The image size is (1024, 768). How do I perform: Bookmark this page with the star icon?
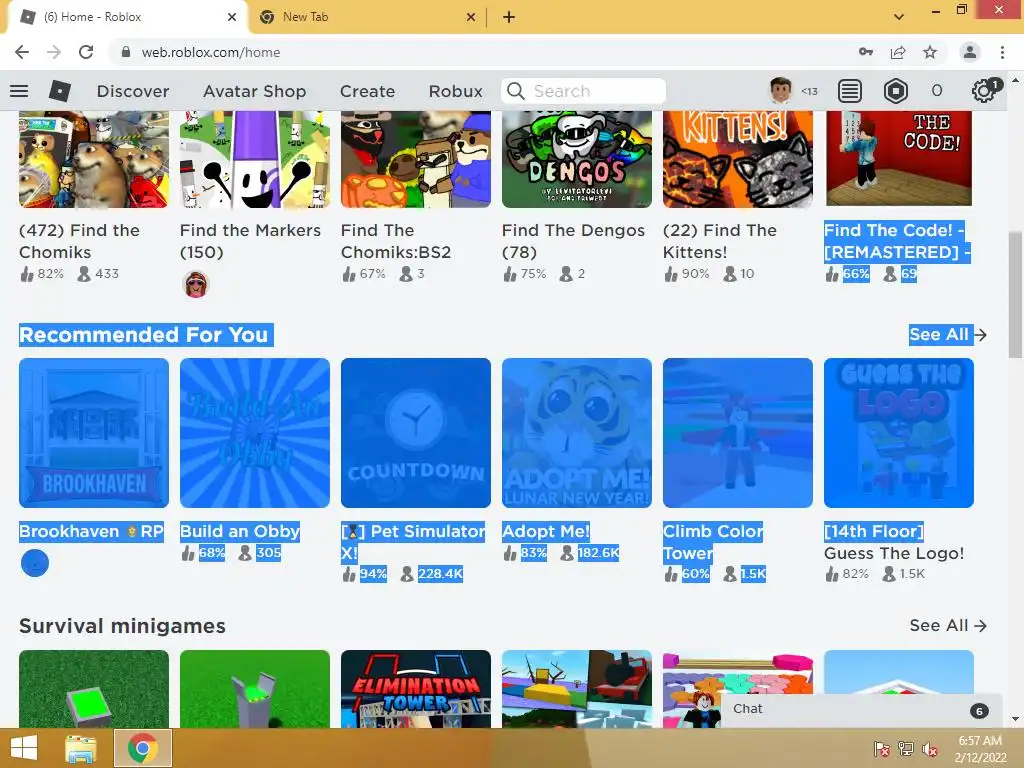pyautogui.click(x=930, y=52)
